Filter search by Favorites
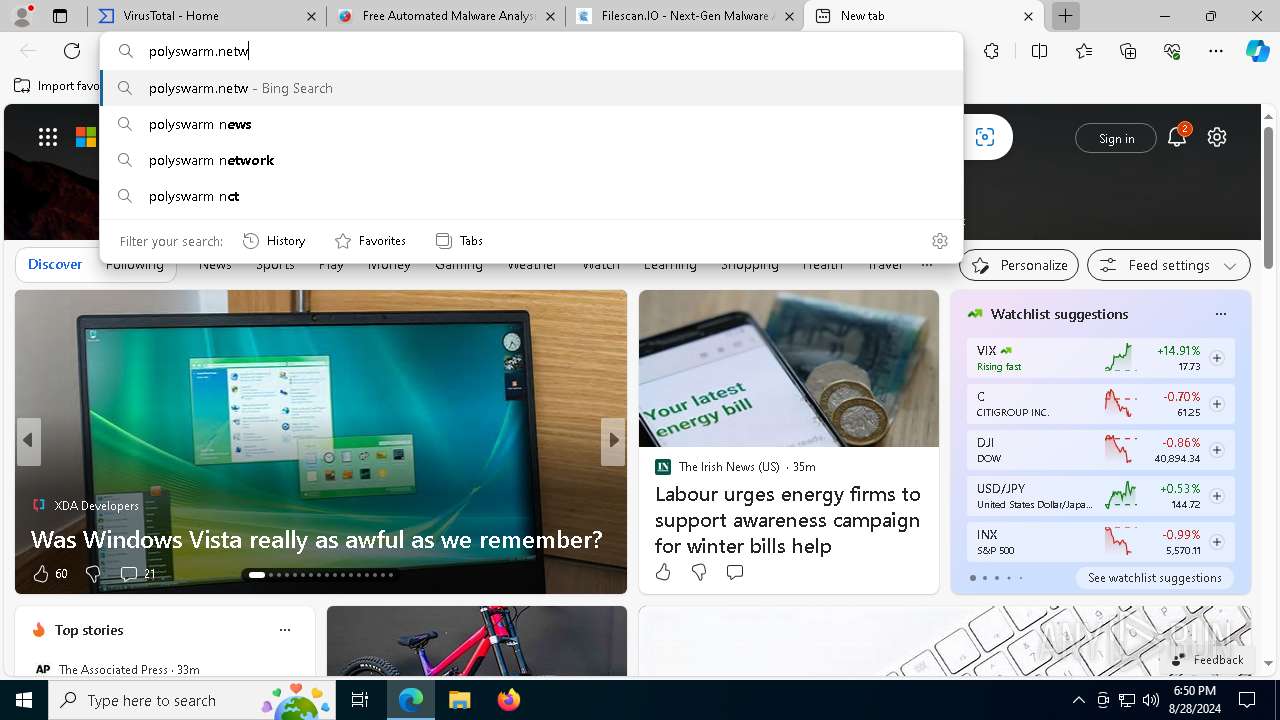Viewport: 1280px width, 720px height. 370,241
